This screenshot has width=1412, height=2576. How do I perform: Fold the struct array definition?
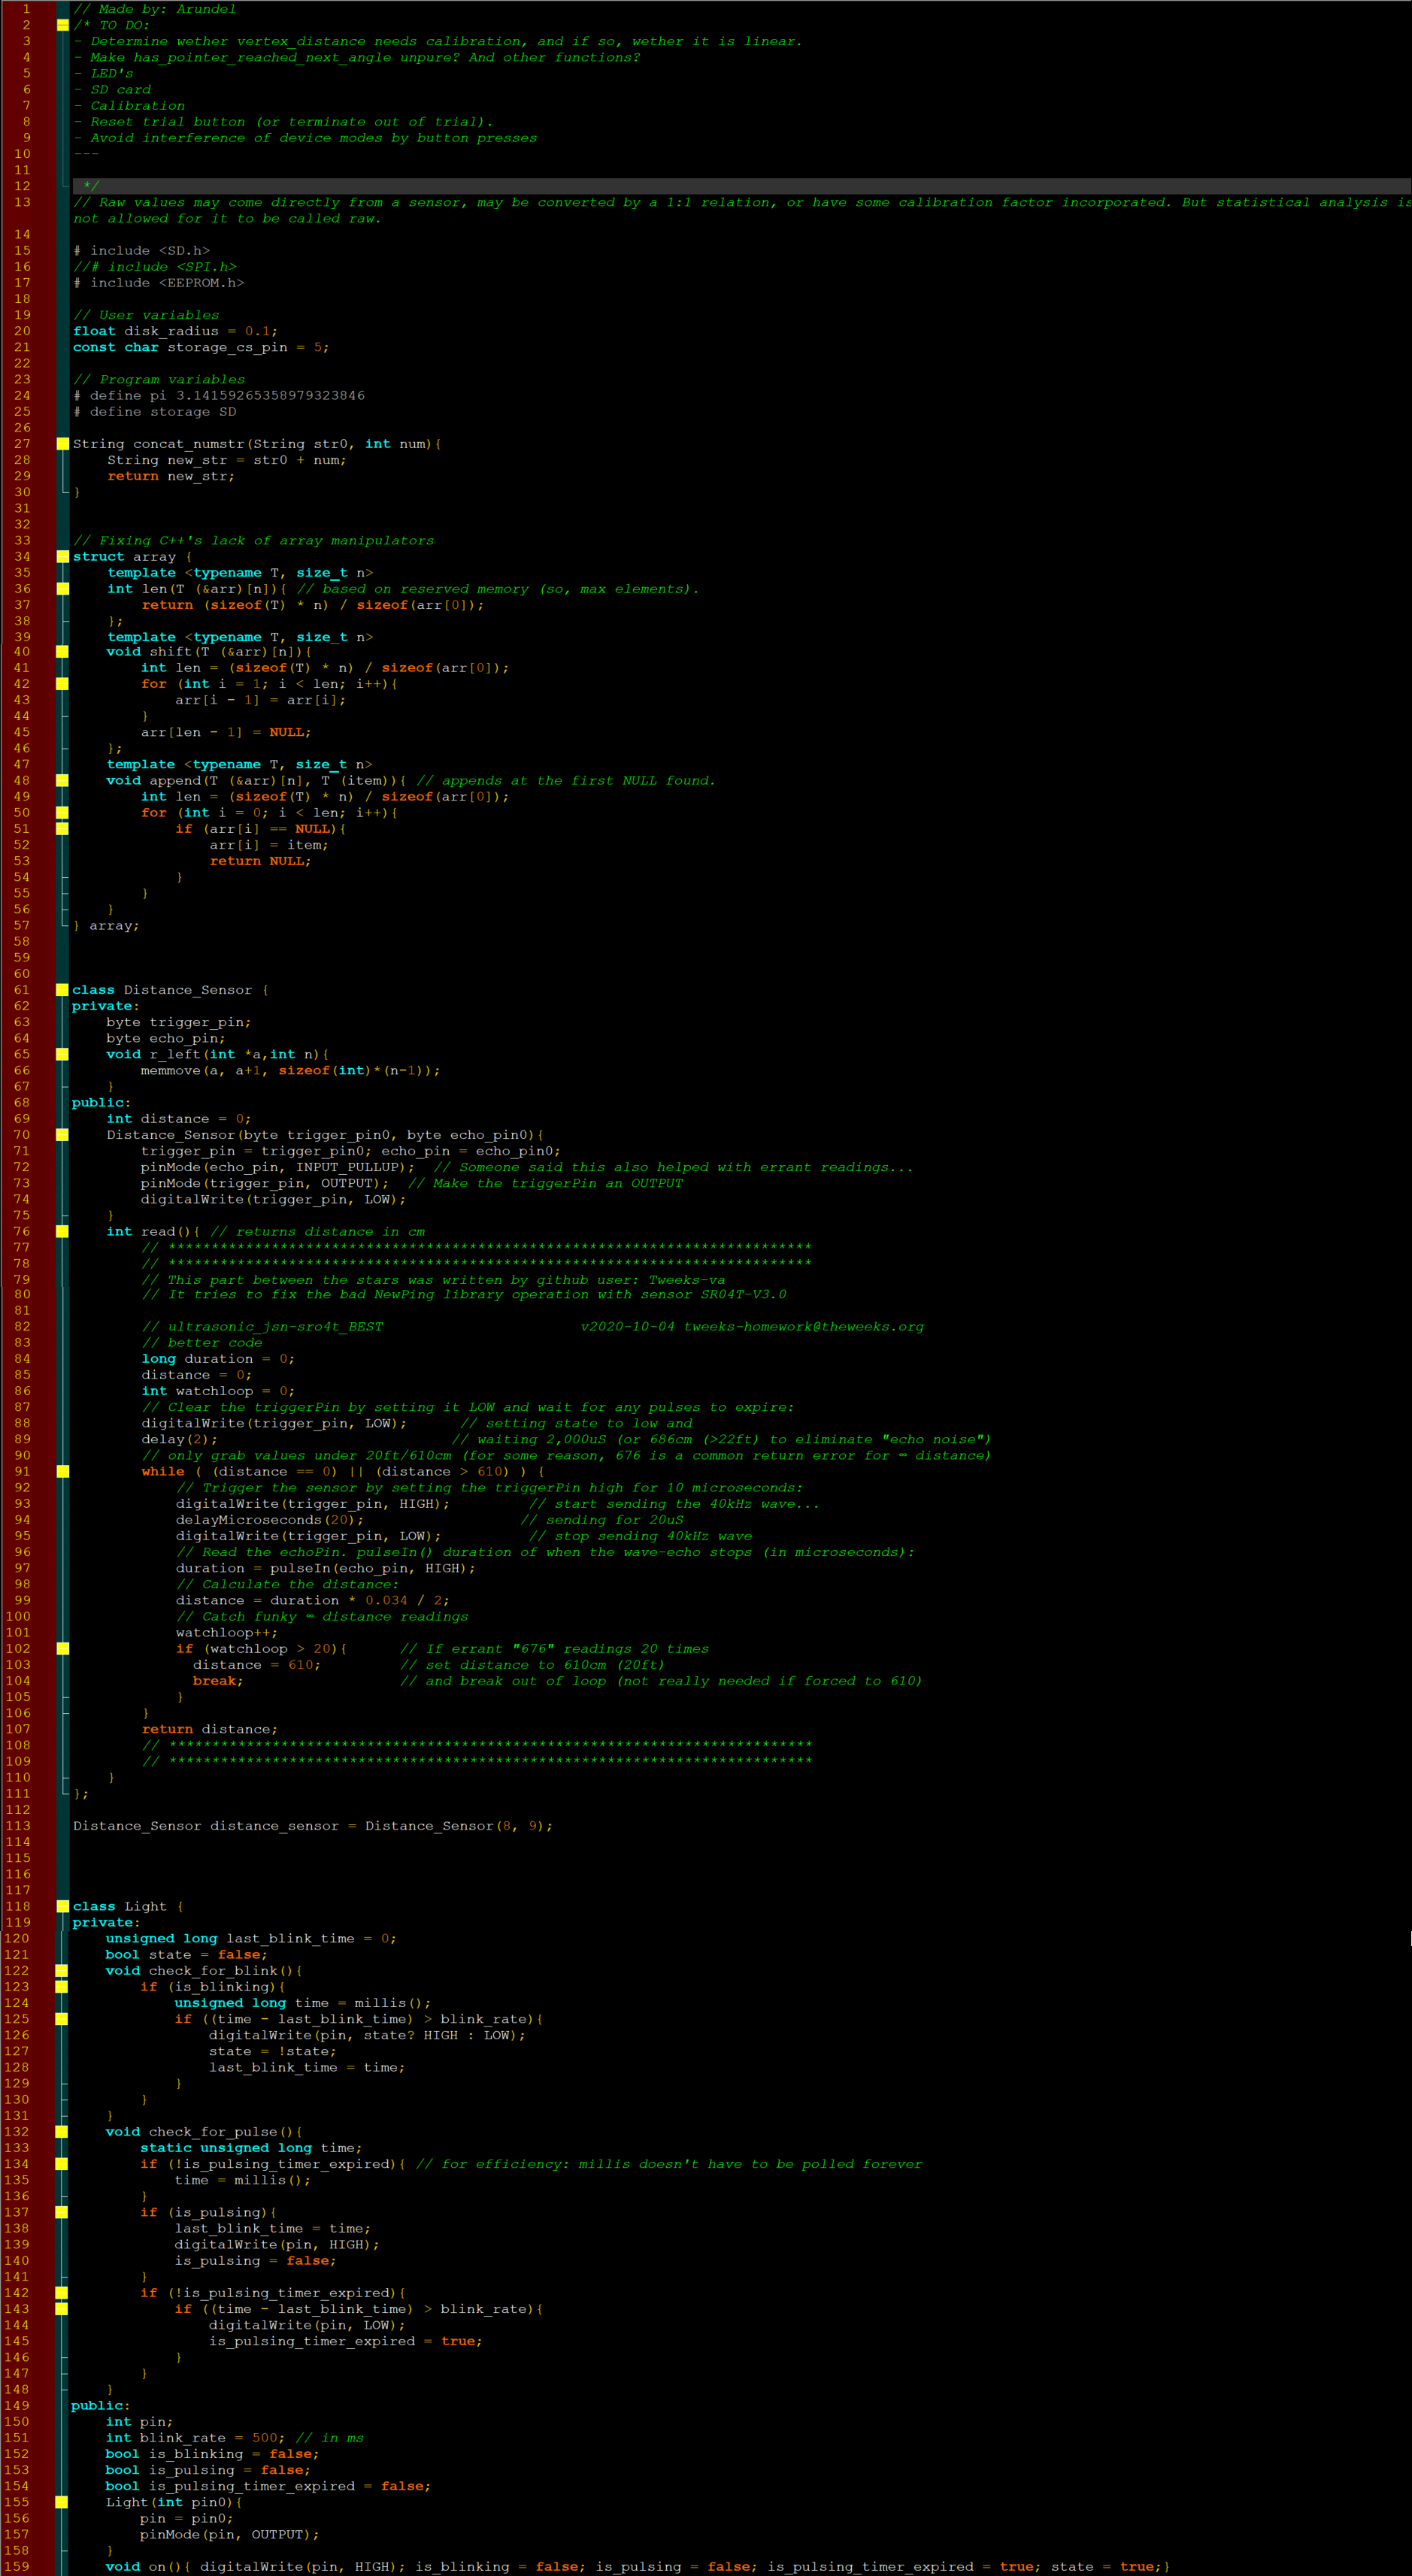(x=62, y=557)
